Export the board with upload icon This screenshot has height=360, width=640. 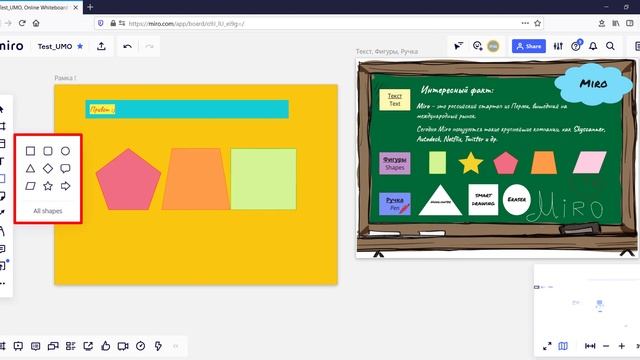[101, 46]
